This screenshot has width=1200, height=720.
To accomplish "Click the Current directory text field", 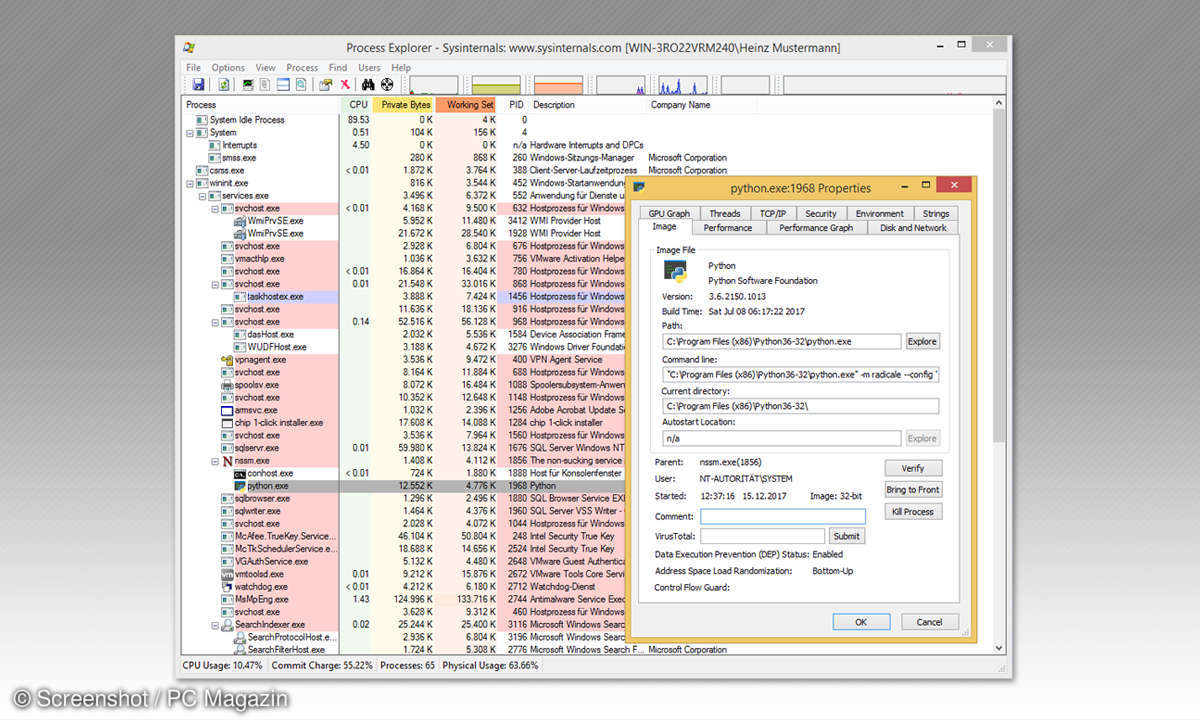I will [800, 406].
